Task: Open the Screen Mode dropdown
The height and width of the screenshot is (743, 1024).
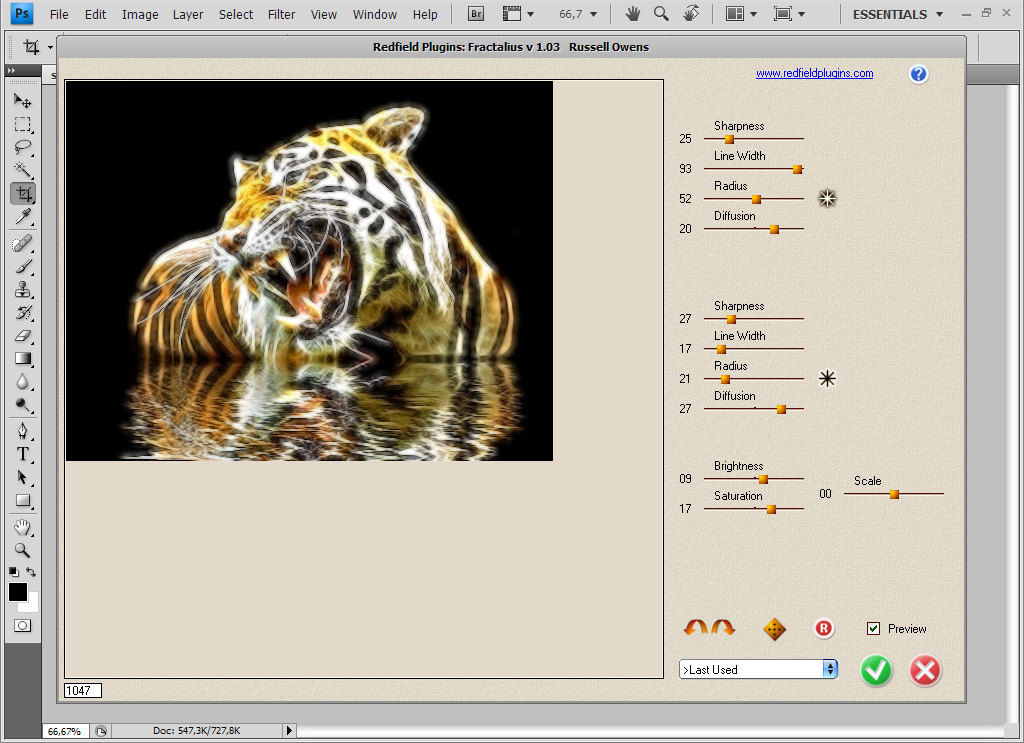Action: tap(789, 14)
